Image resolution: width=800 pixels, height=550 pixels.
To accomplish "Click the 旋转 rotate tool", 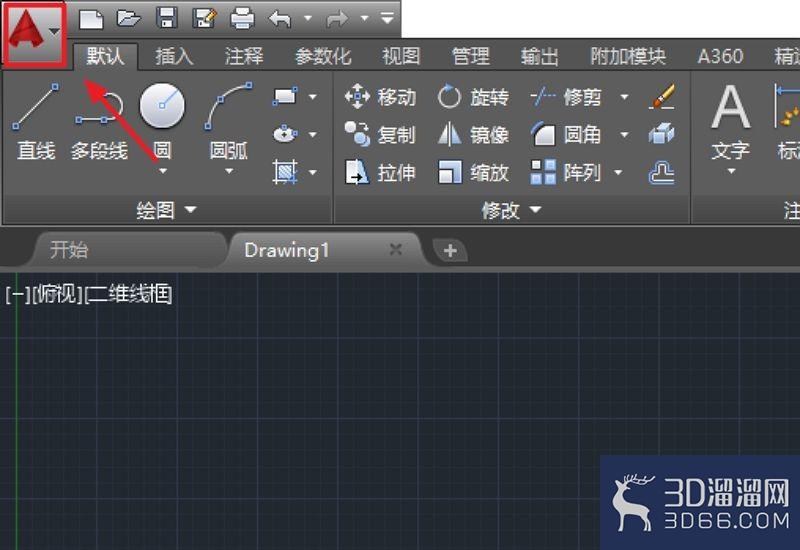I will tap(473, 96).
